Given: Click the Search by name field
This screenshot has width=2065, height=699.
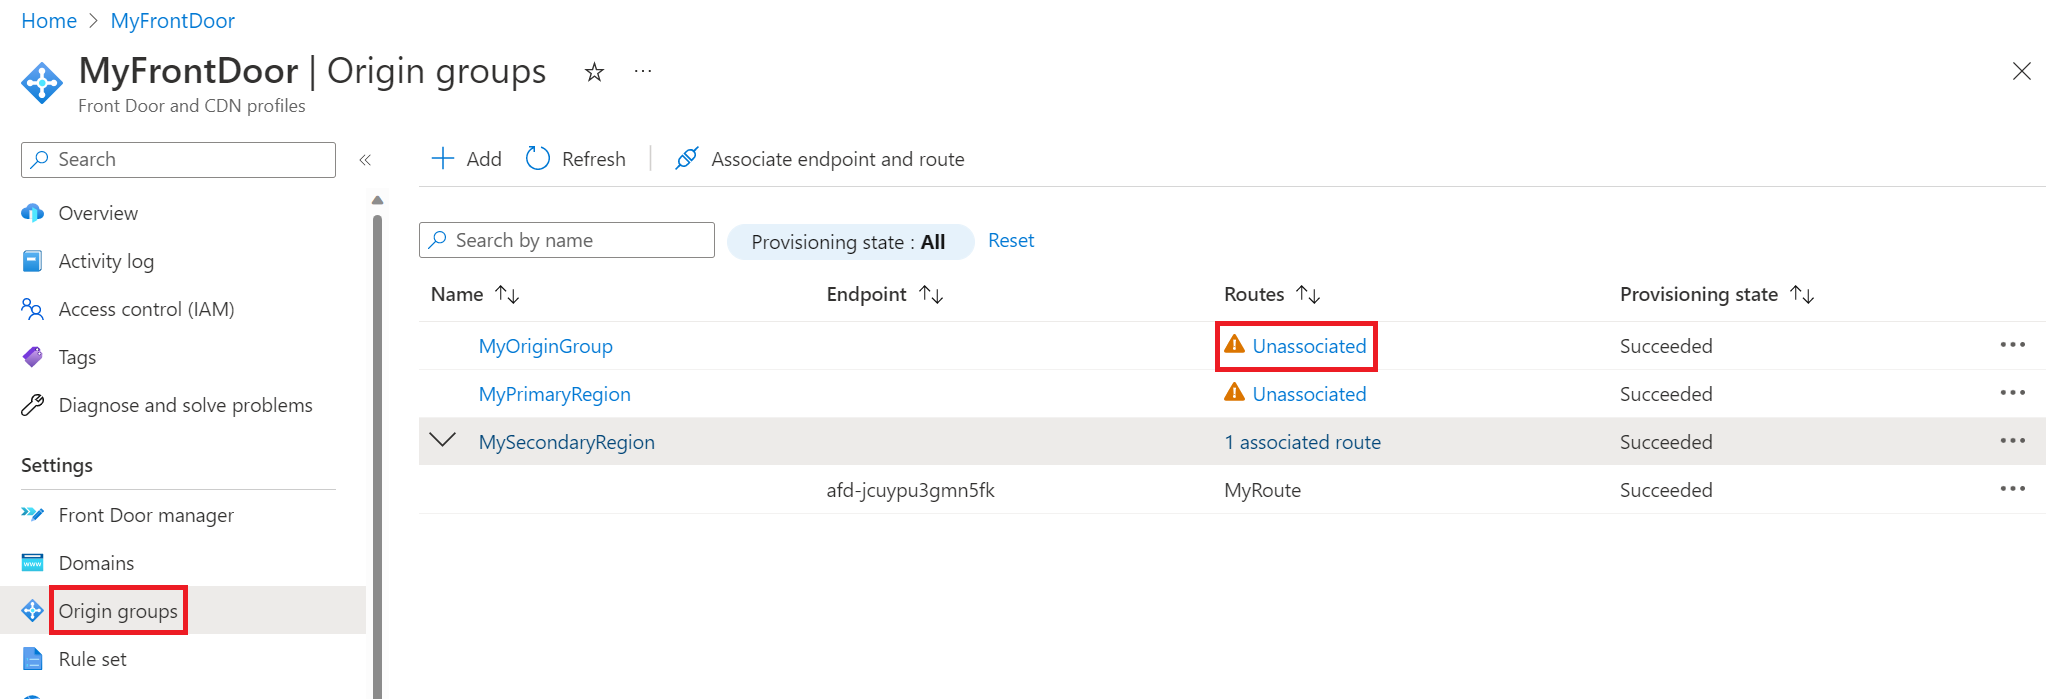Looking at the screenshot, I should 566,240.
